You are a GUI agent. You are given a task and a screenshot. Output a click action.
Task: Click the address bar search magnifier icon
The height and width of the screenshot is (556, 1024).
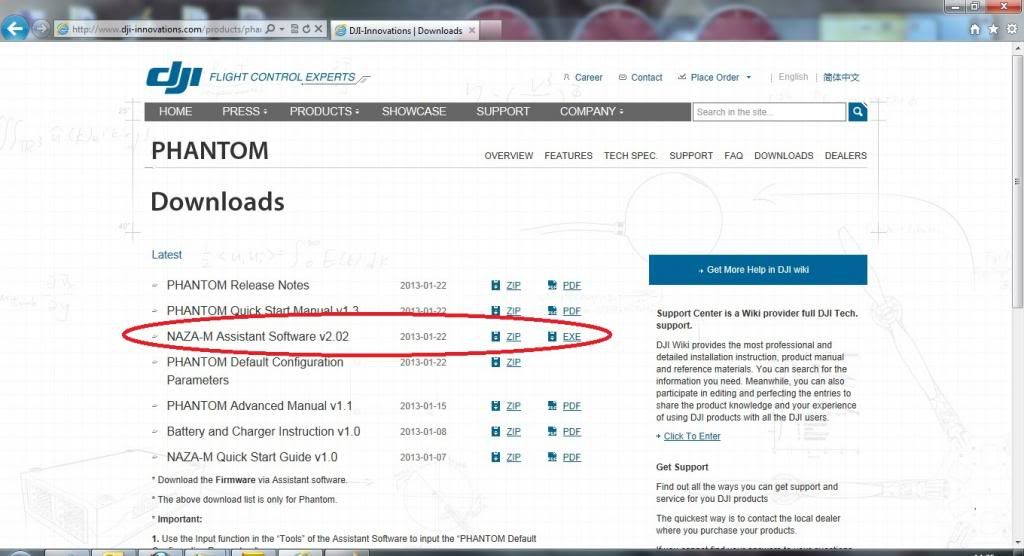pos(270,29)
